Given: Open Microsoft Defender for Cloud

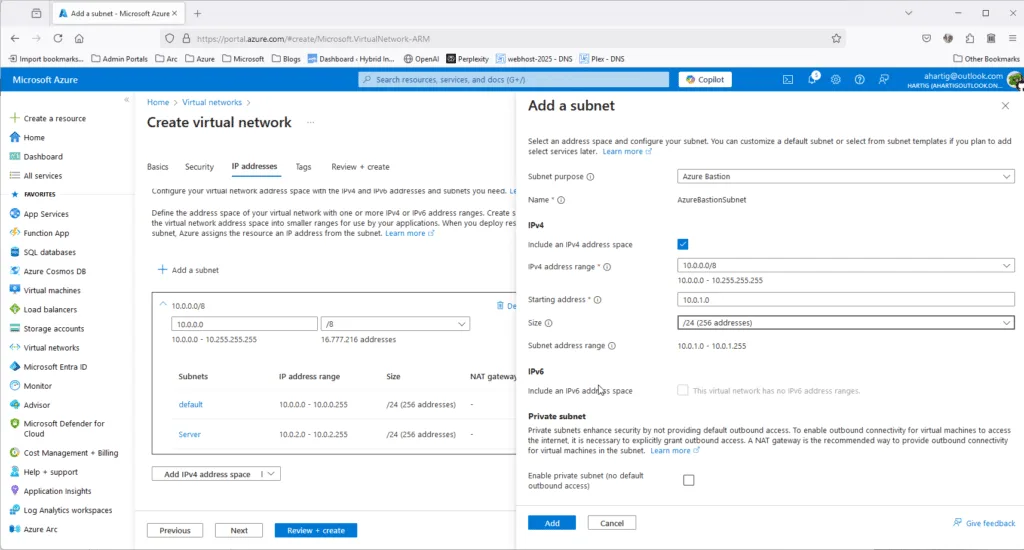Looking at the screenshot, I should tap(57, 429).
